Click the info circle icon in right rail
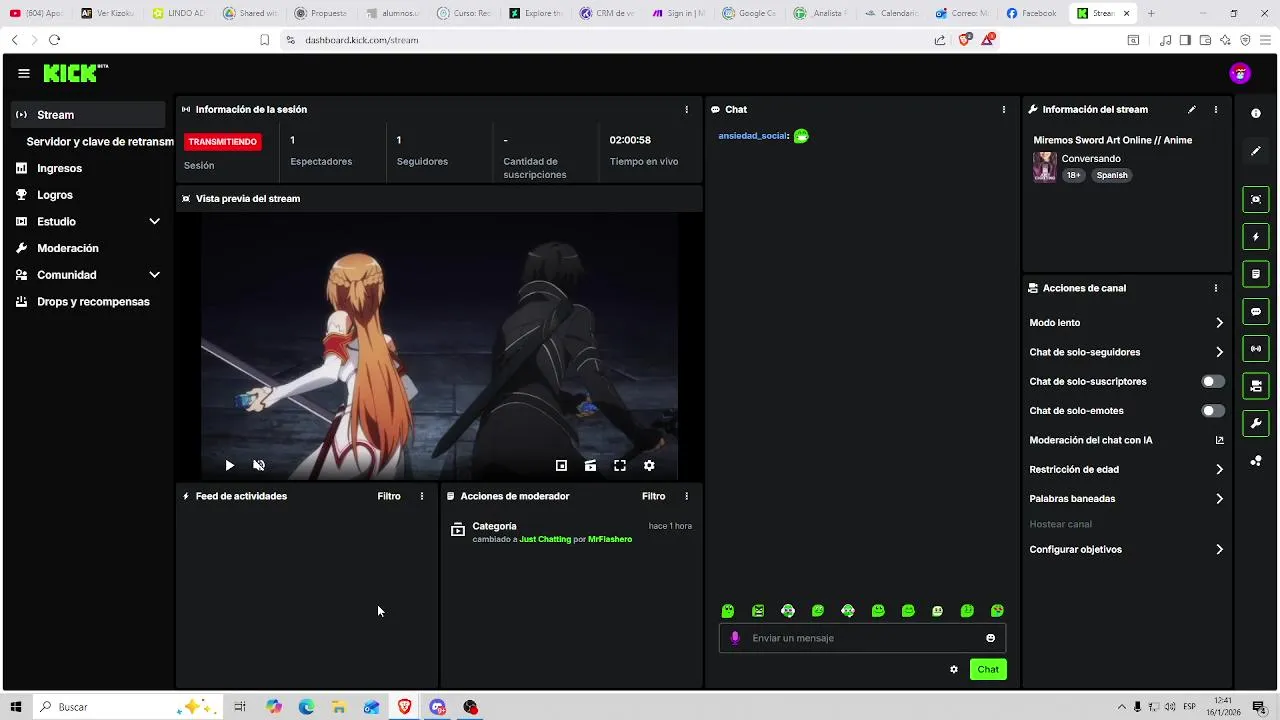This screenshot has width=1280, height=720. (x=1256, y=113)
